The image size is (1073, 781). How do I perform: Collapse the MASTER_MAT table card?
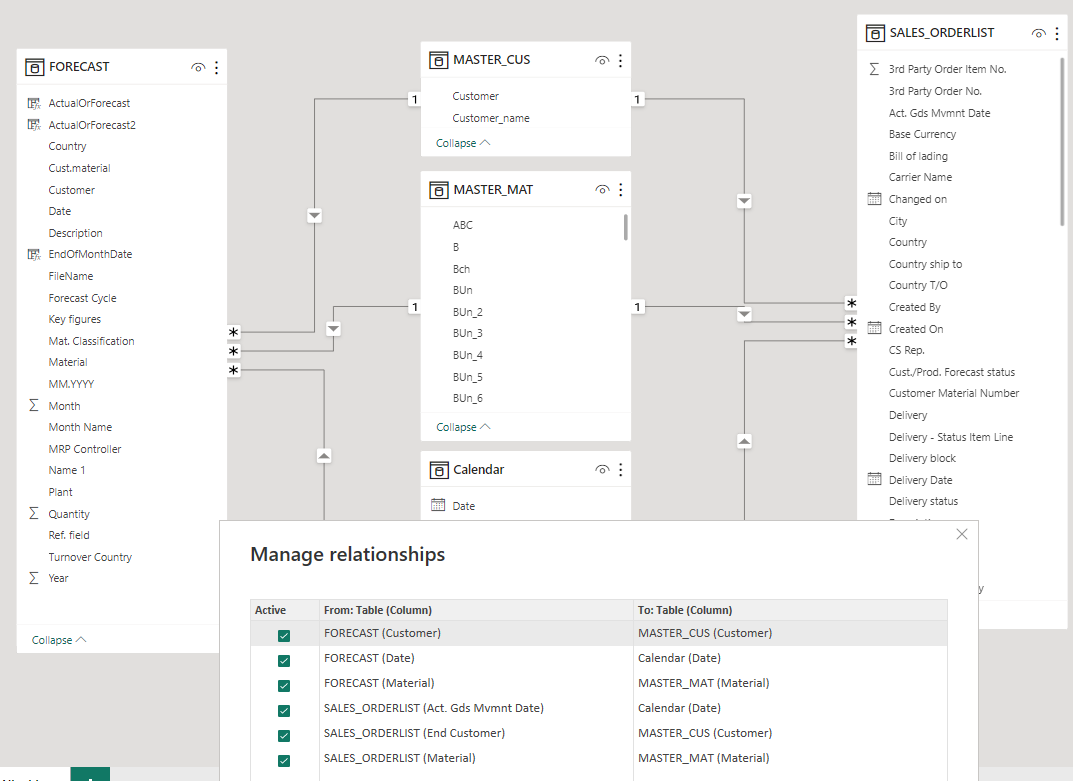tap(463, 427)
